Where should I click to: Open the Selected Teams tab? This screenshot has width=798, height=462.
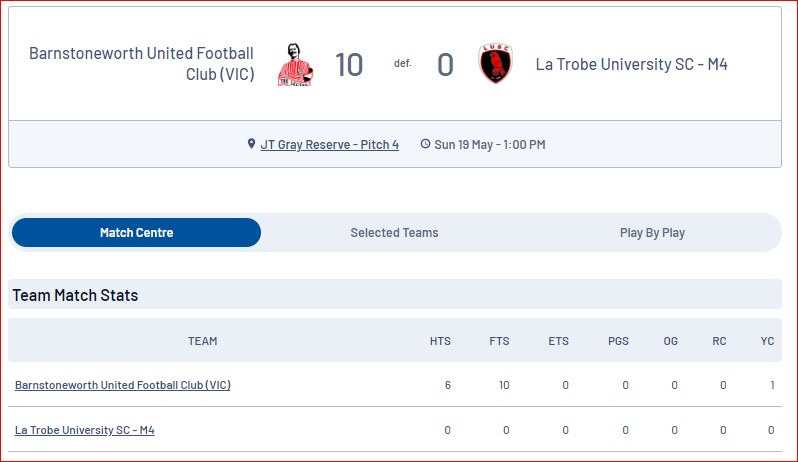tap(394, 233)
